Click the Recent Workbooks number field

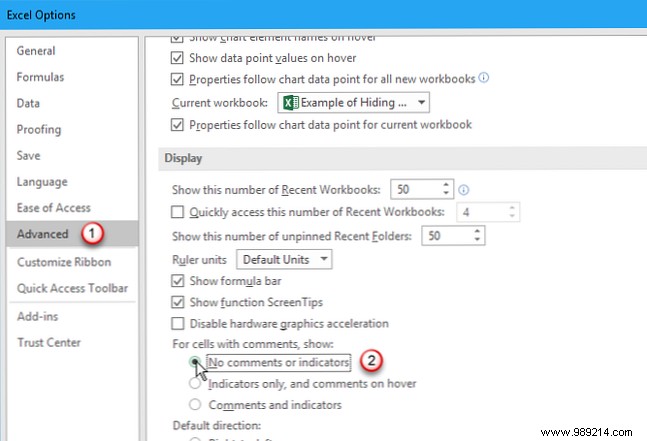(416, 189)
